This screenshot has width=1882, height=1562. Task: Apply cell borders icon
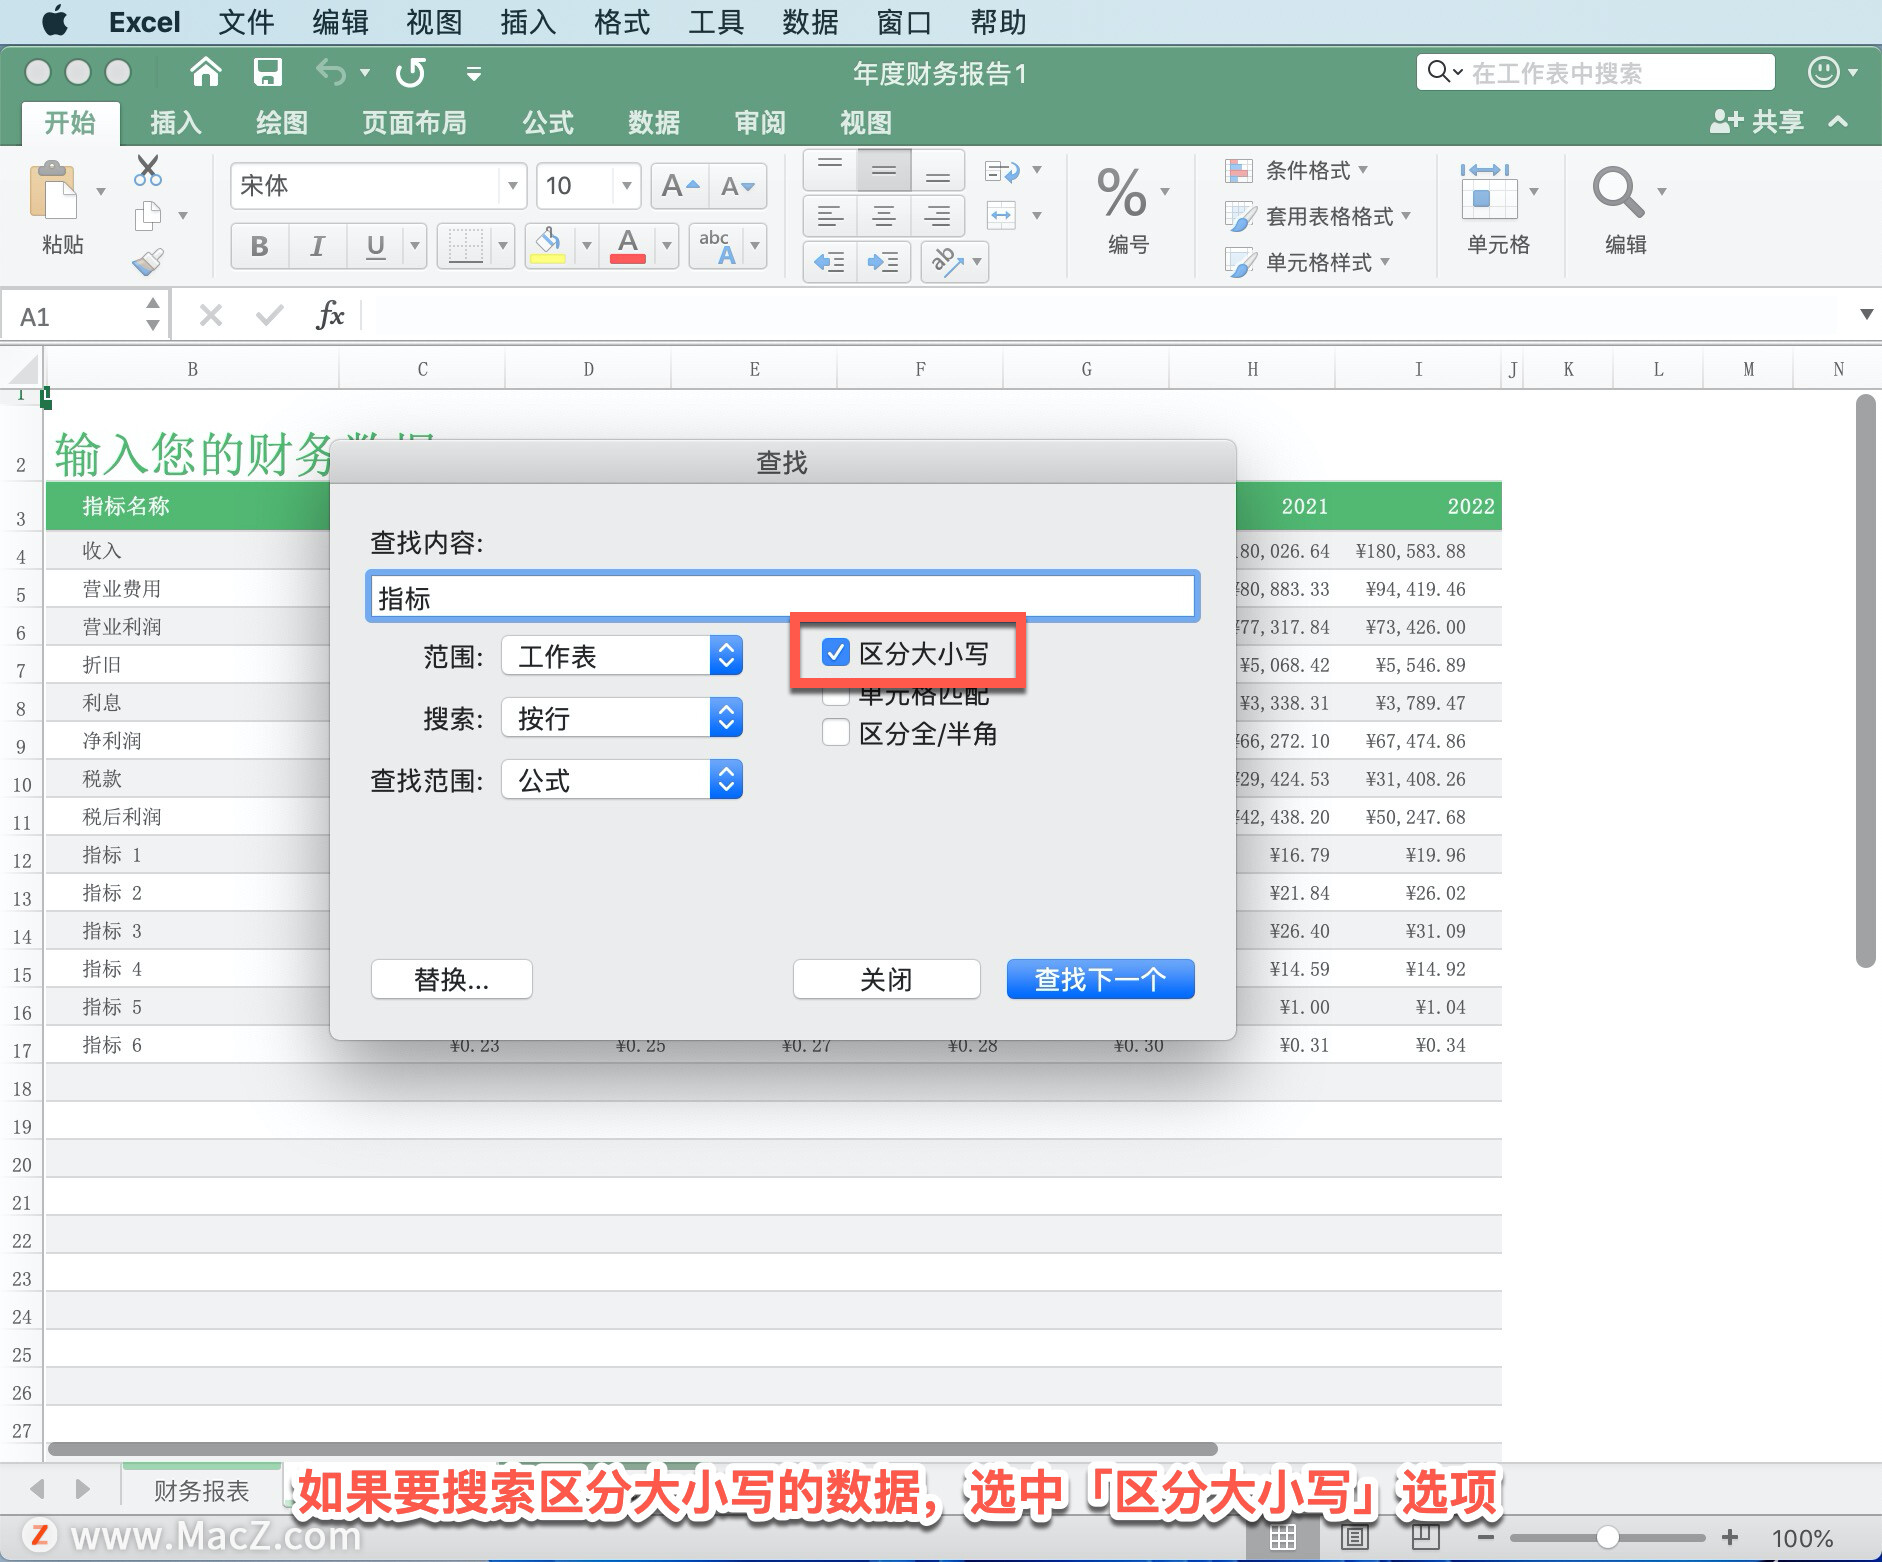point(465,246)
